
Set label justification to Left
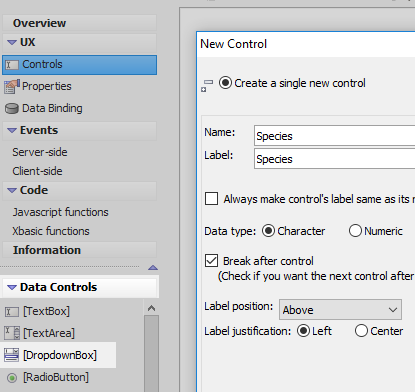coord(303,331)
